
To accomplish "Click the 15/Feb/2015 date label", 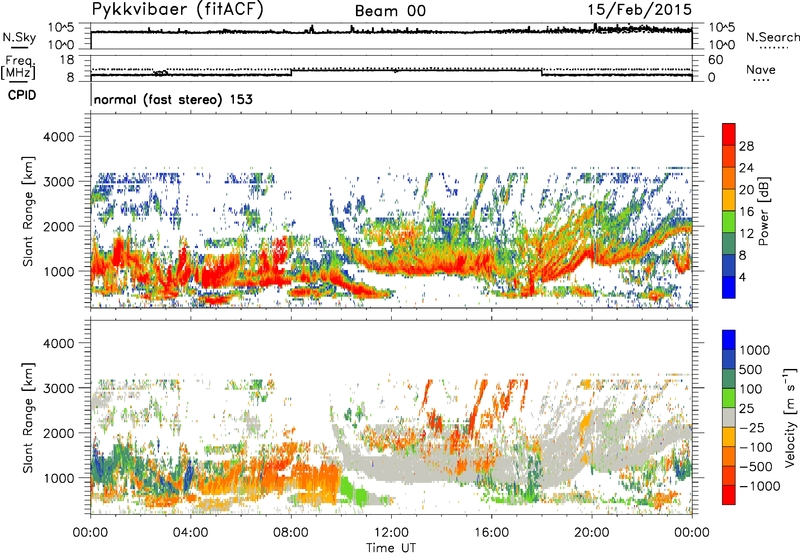I will click(x=640, y=9).
